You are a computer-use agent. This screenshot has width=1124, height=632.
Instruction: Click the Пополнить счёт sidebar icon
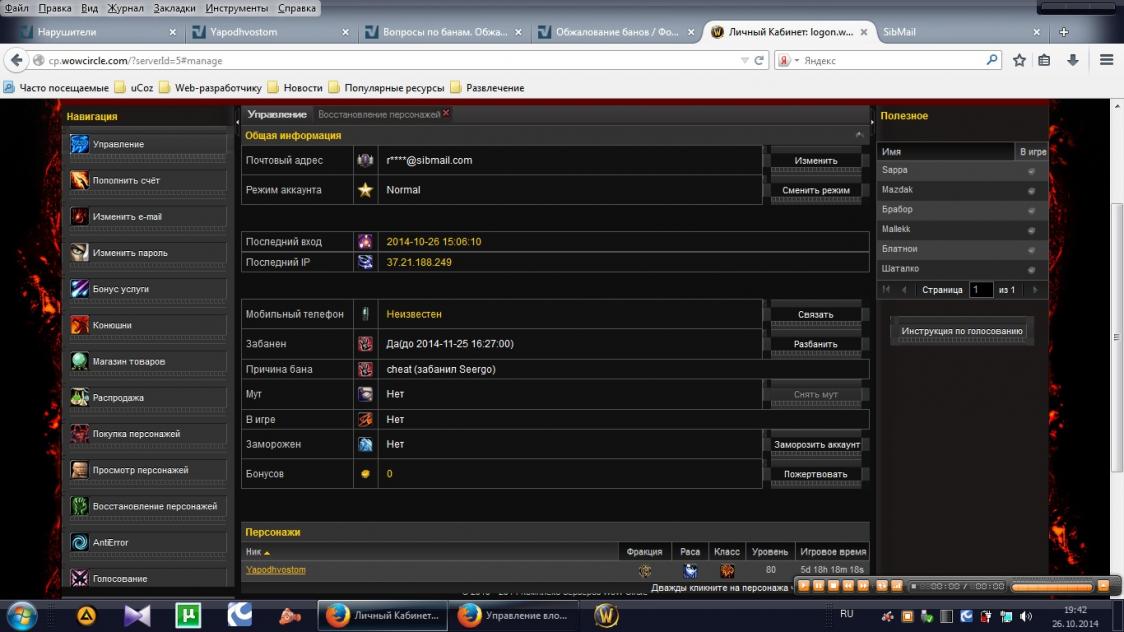79,181
